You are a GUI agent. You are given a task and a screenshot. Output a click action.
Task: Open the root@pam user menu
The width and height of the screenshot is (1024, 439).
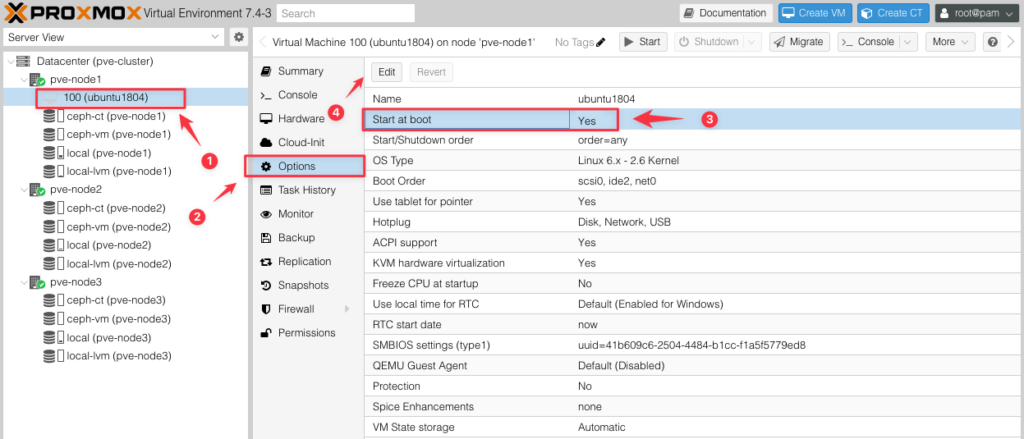tap(976, 13)
